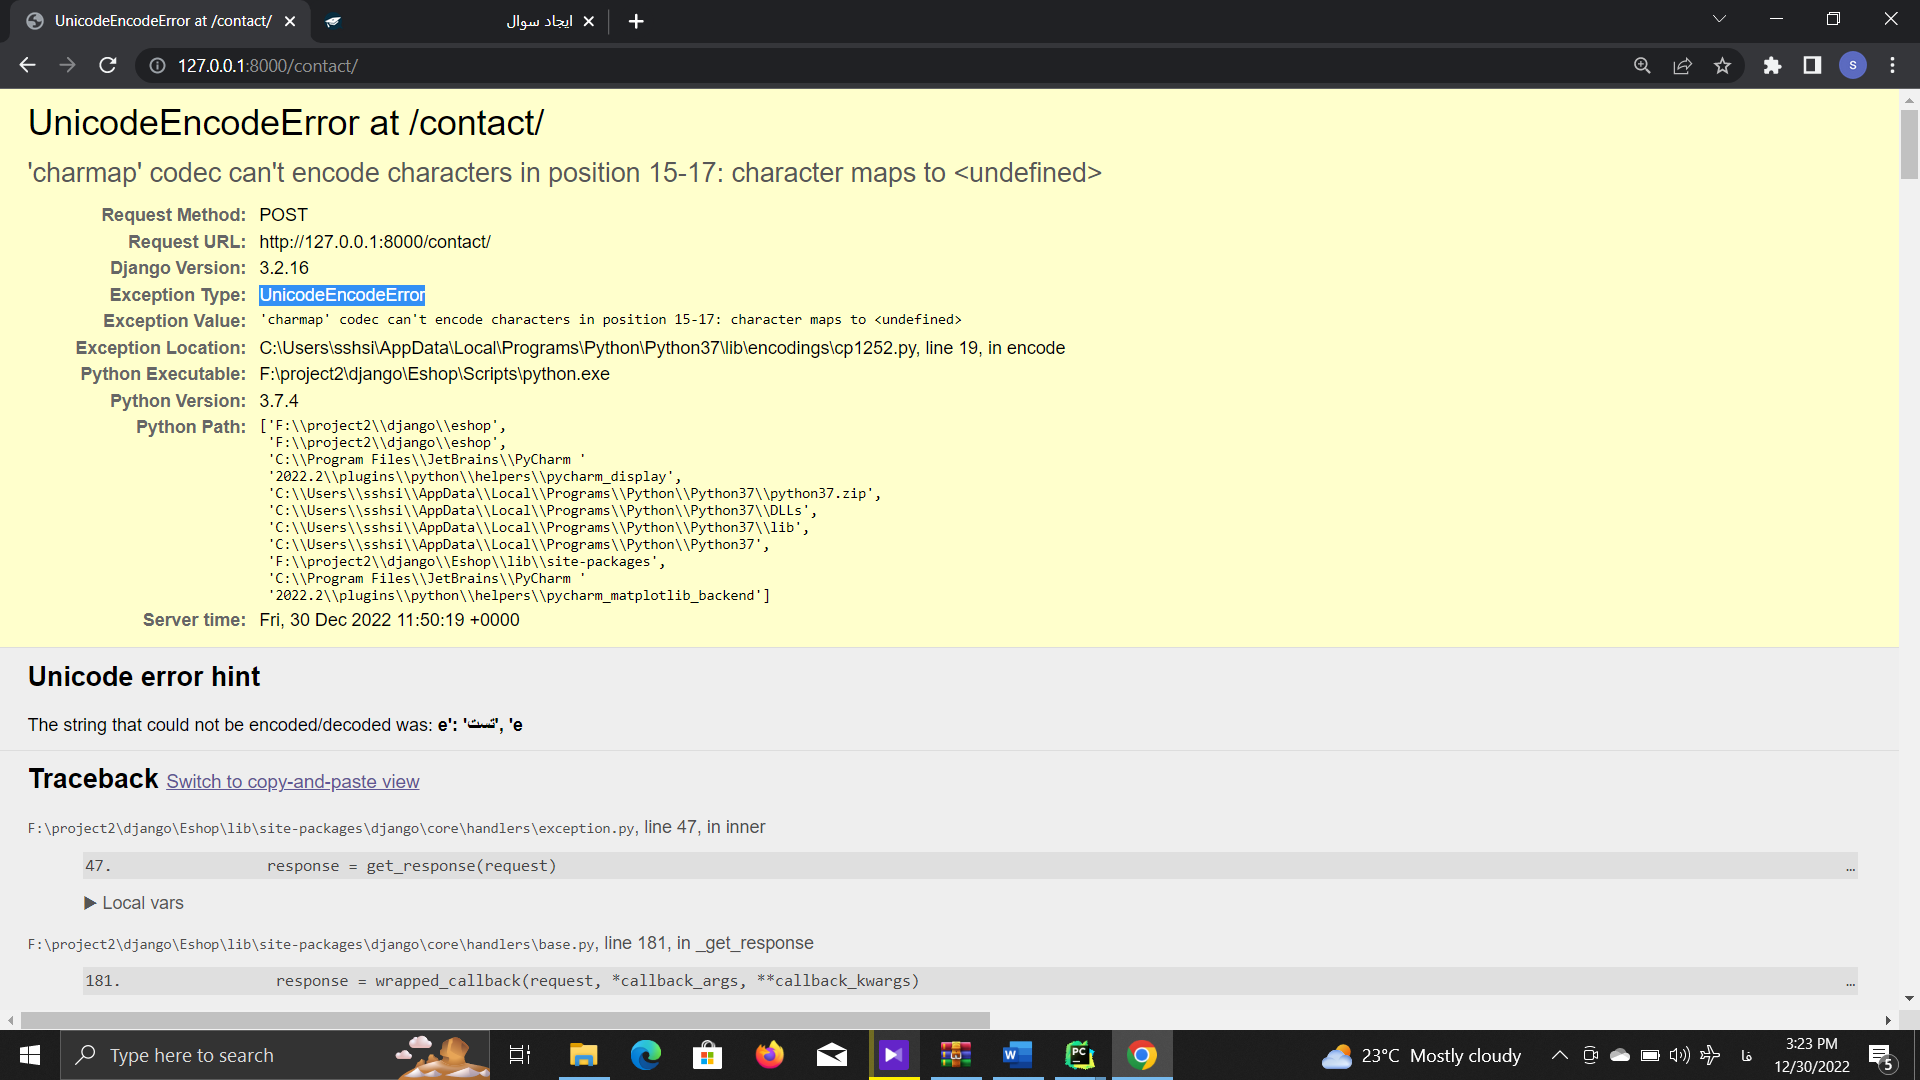Screen dimensions: 1920x1080
Task: Open the browser side panel icon
Action: [x=1811, y=65]
